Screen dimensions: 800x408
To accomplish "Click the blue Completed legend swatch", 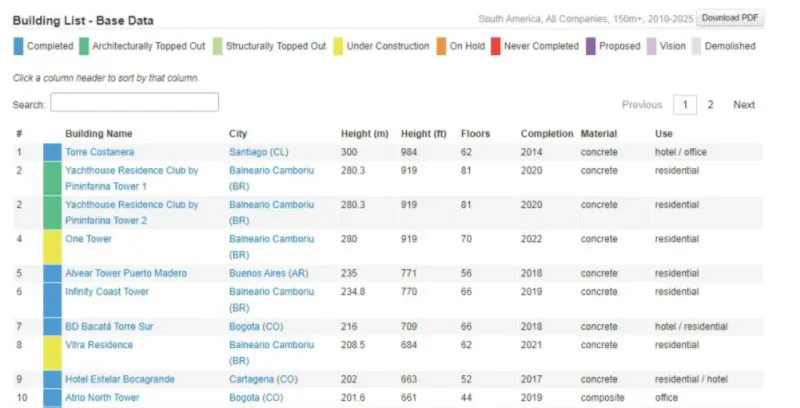I will (18, 46).
